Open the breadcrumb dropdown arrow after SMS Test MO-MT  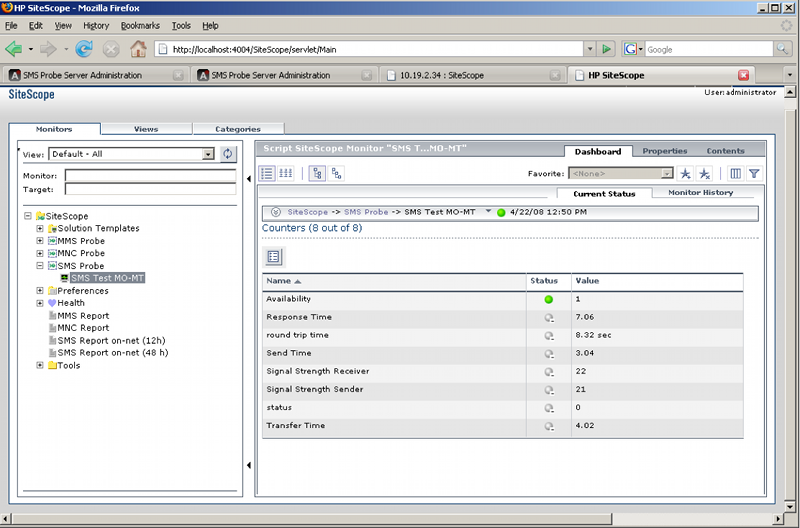coord(488,211)
